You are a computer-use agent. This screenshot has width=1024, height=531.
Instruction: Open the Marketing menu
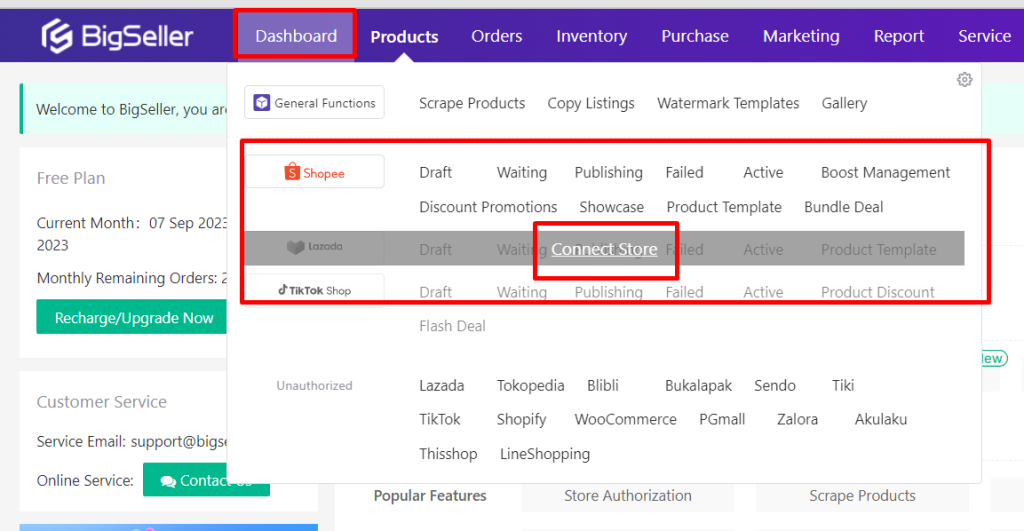coord(801,37)
